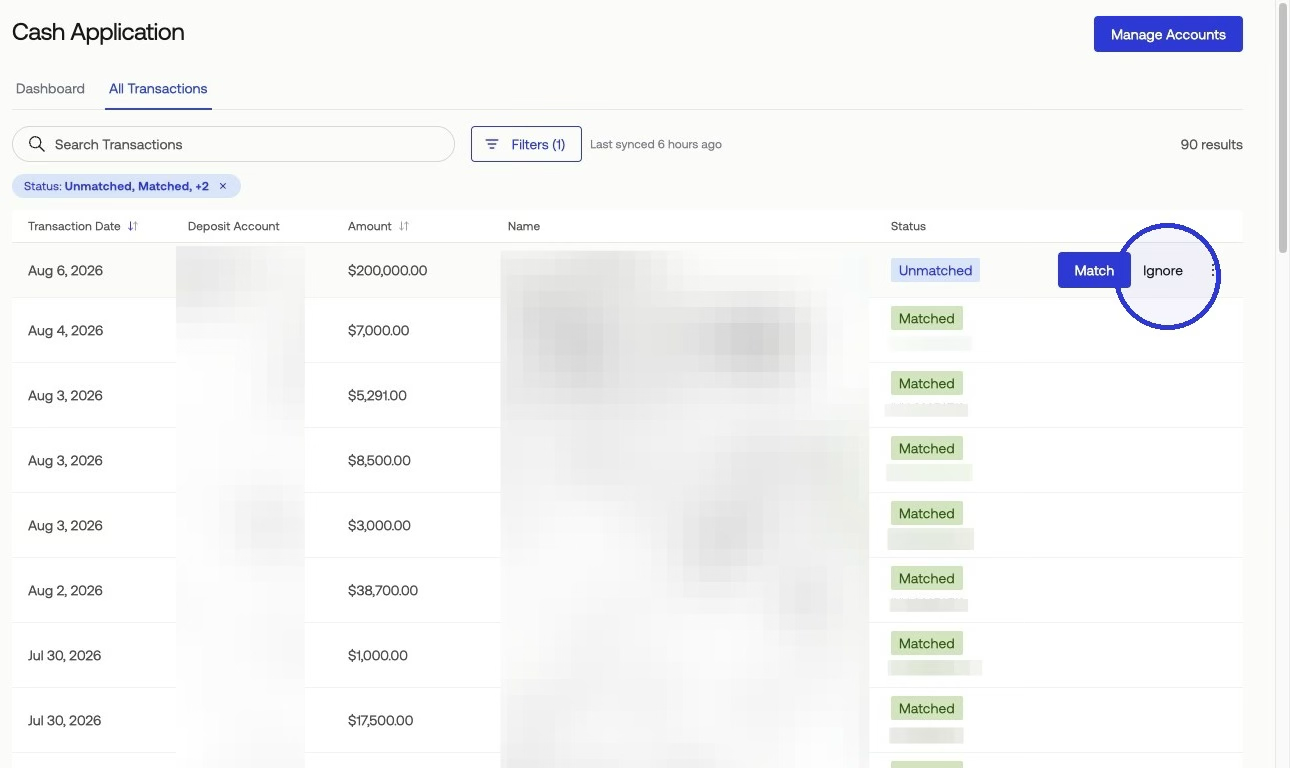Switch to the Dashboard tab
Screen dimensions: 1290x768
(x=50, y=88)
